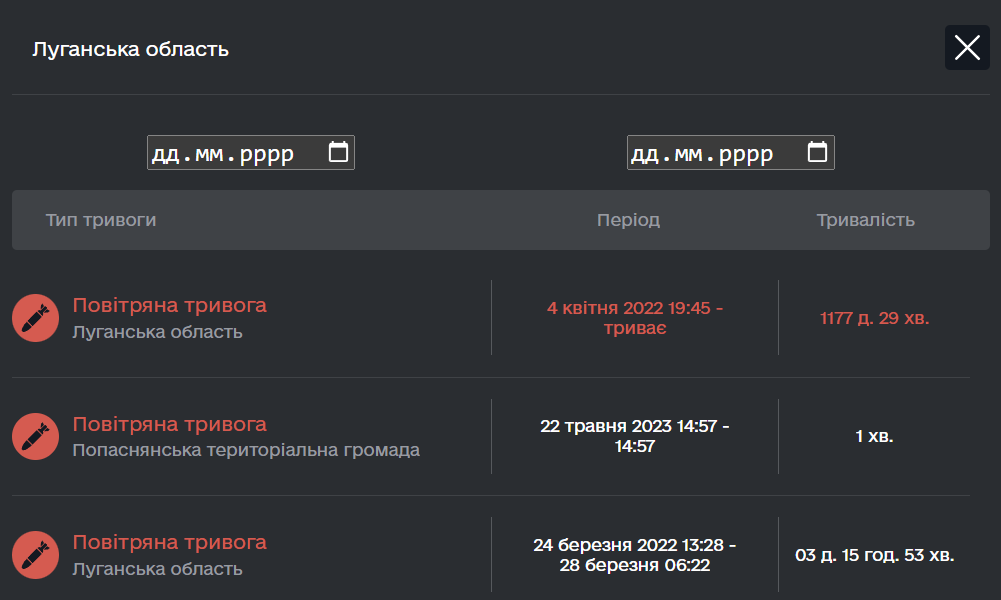Open calendar picker on right date field
The height and width of the screenshot is (600, 1001).
coord(817,153)
